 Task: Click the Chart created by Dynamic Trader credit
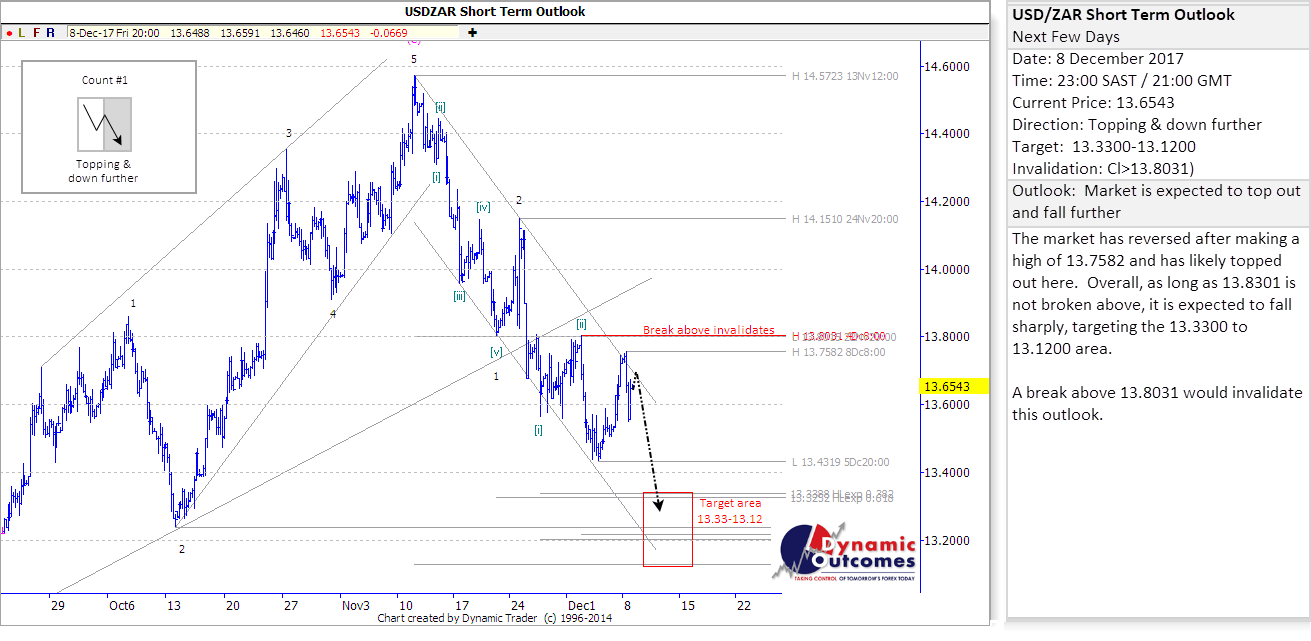(x=494, y=619)
